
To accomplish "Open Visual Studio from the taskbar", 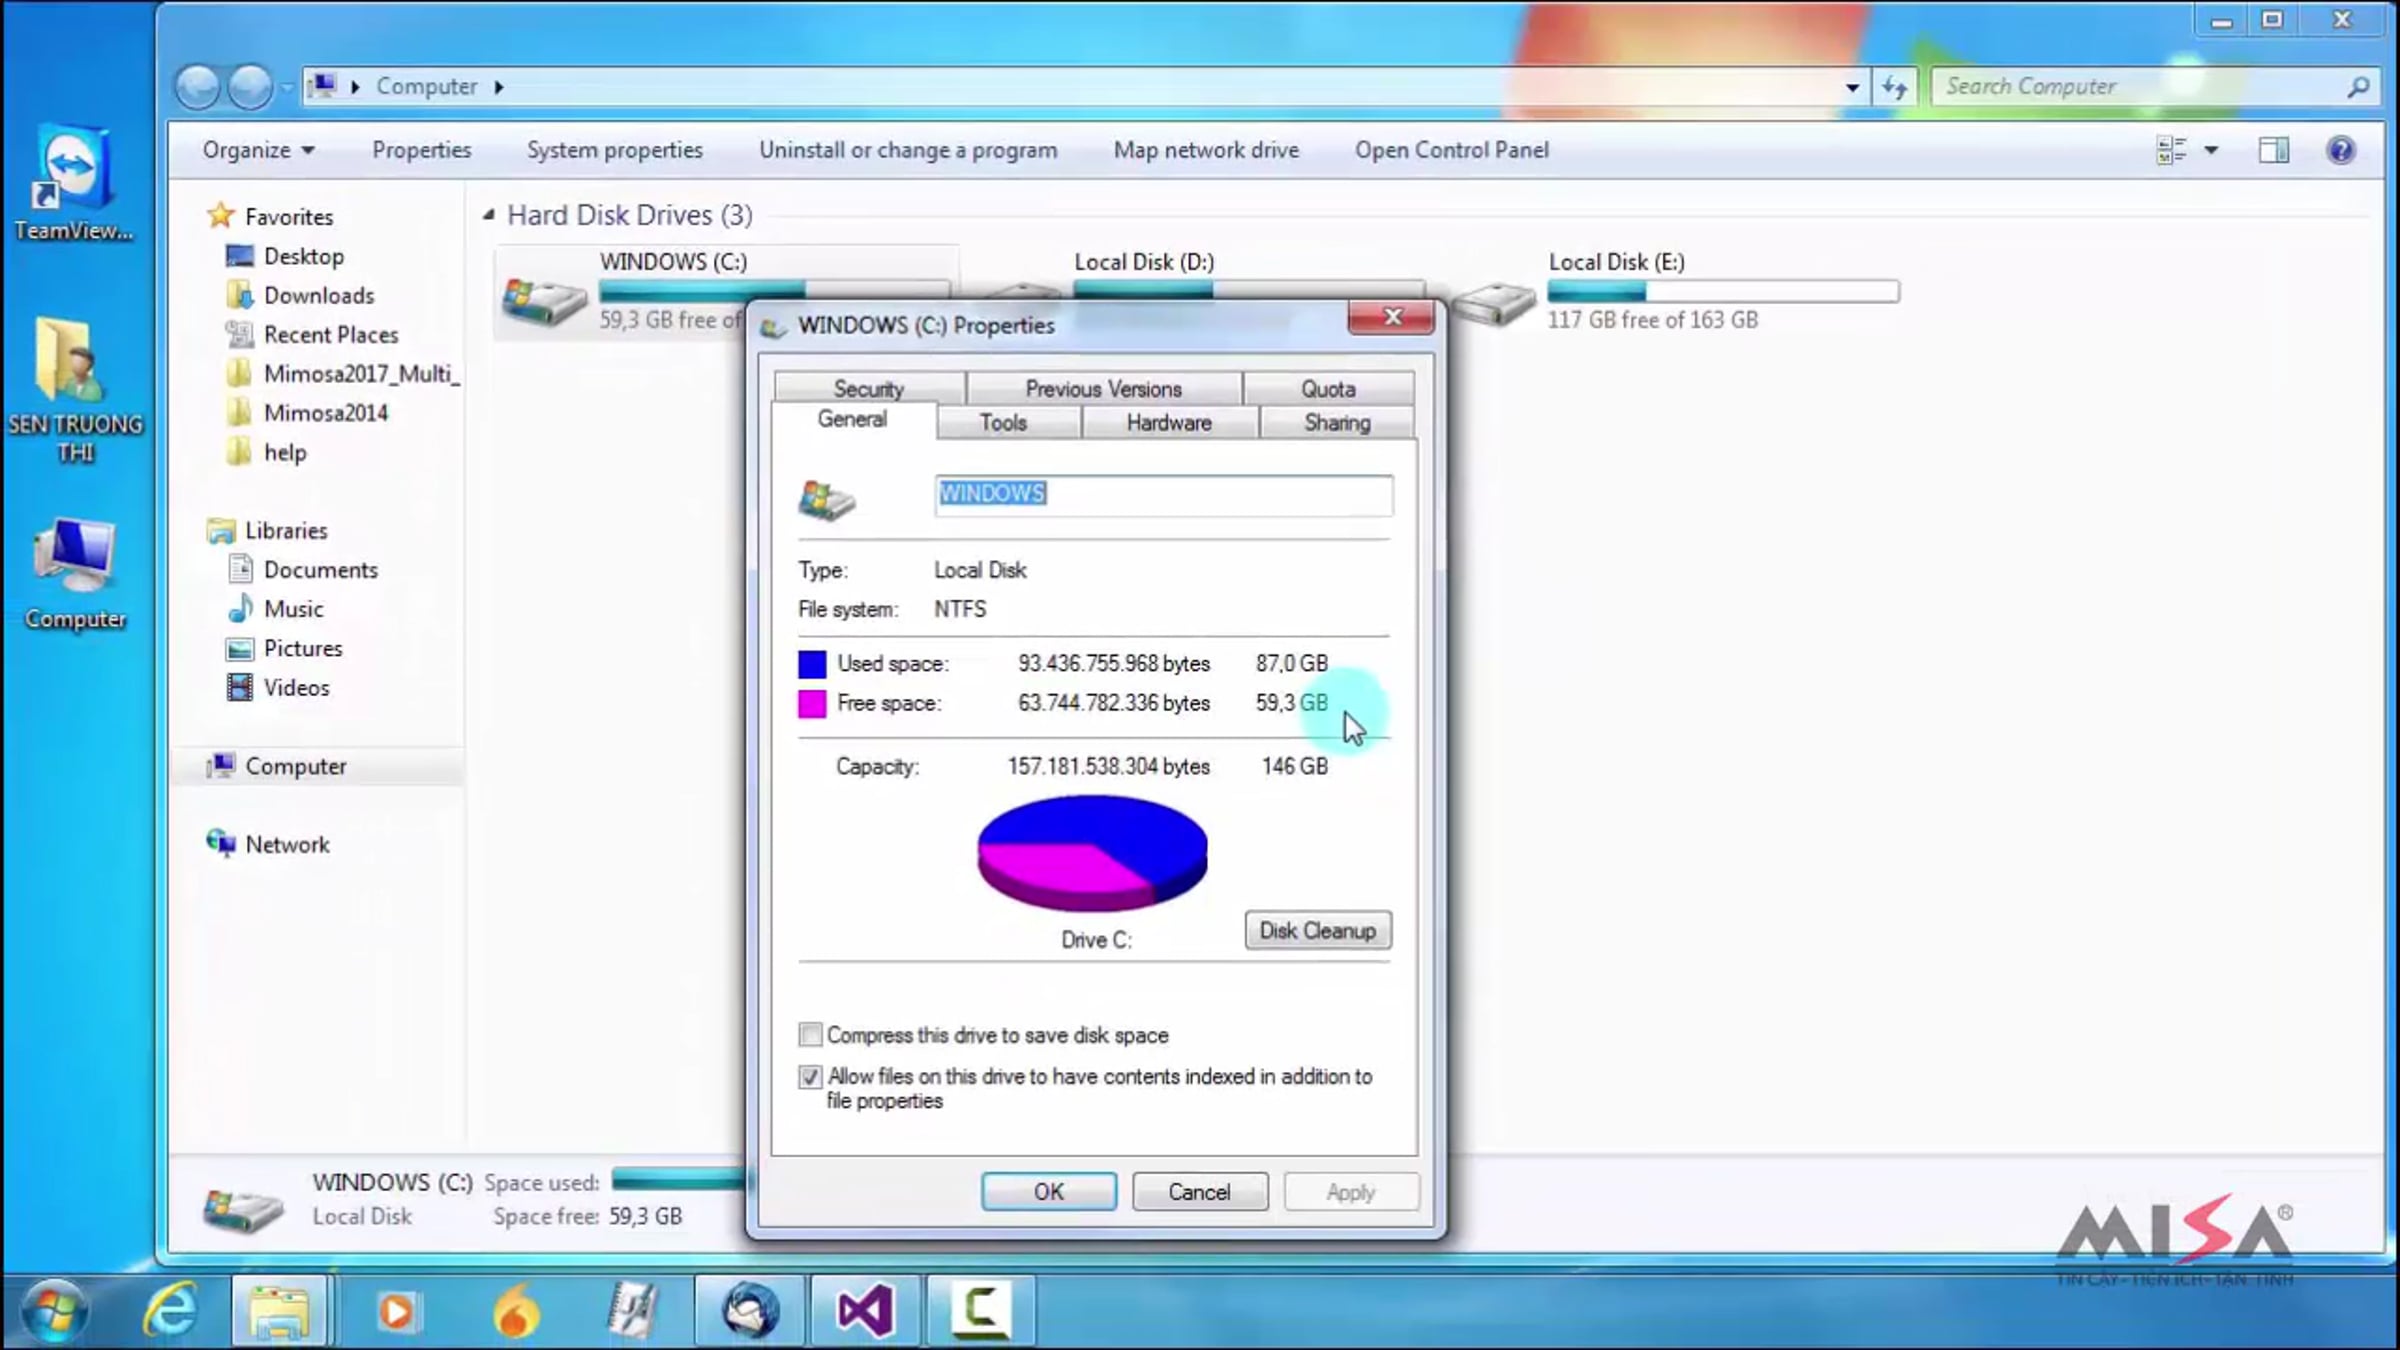I will pos(864,1309).
